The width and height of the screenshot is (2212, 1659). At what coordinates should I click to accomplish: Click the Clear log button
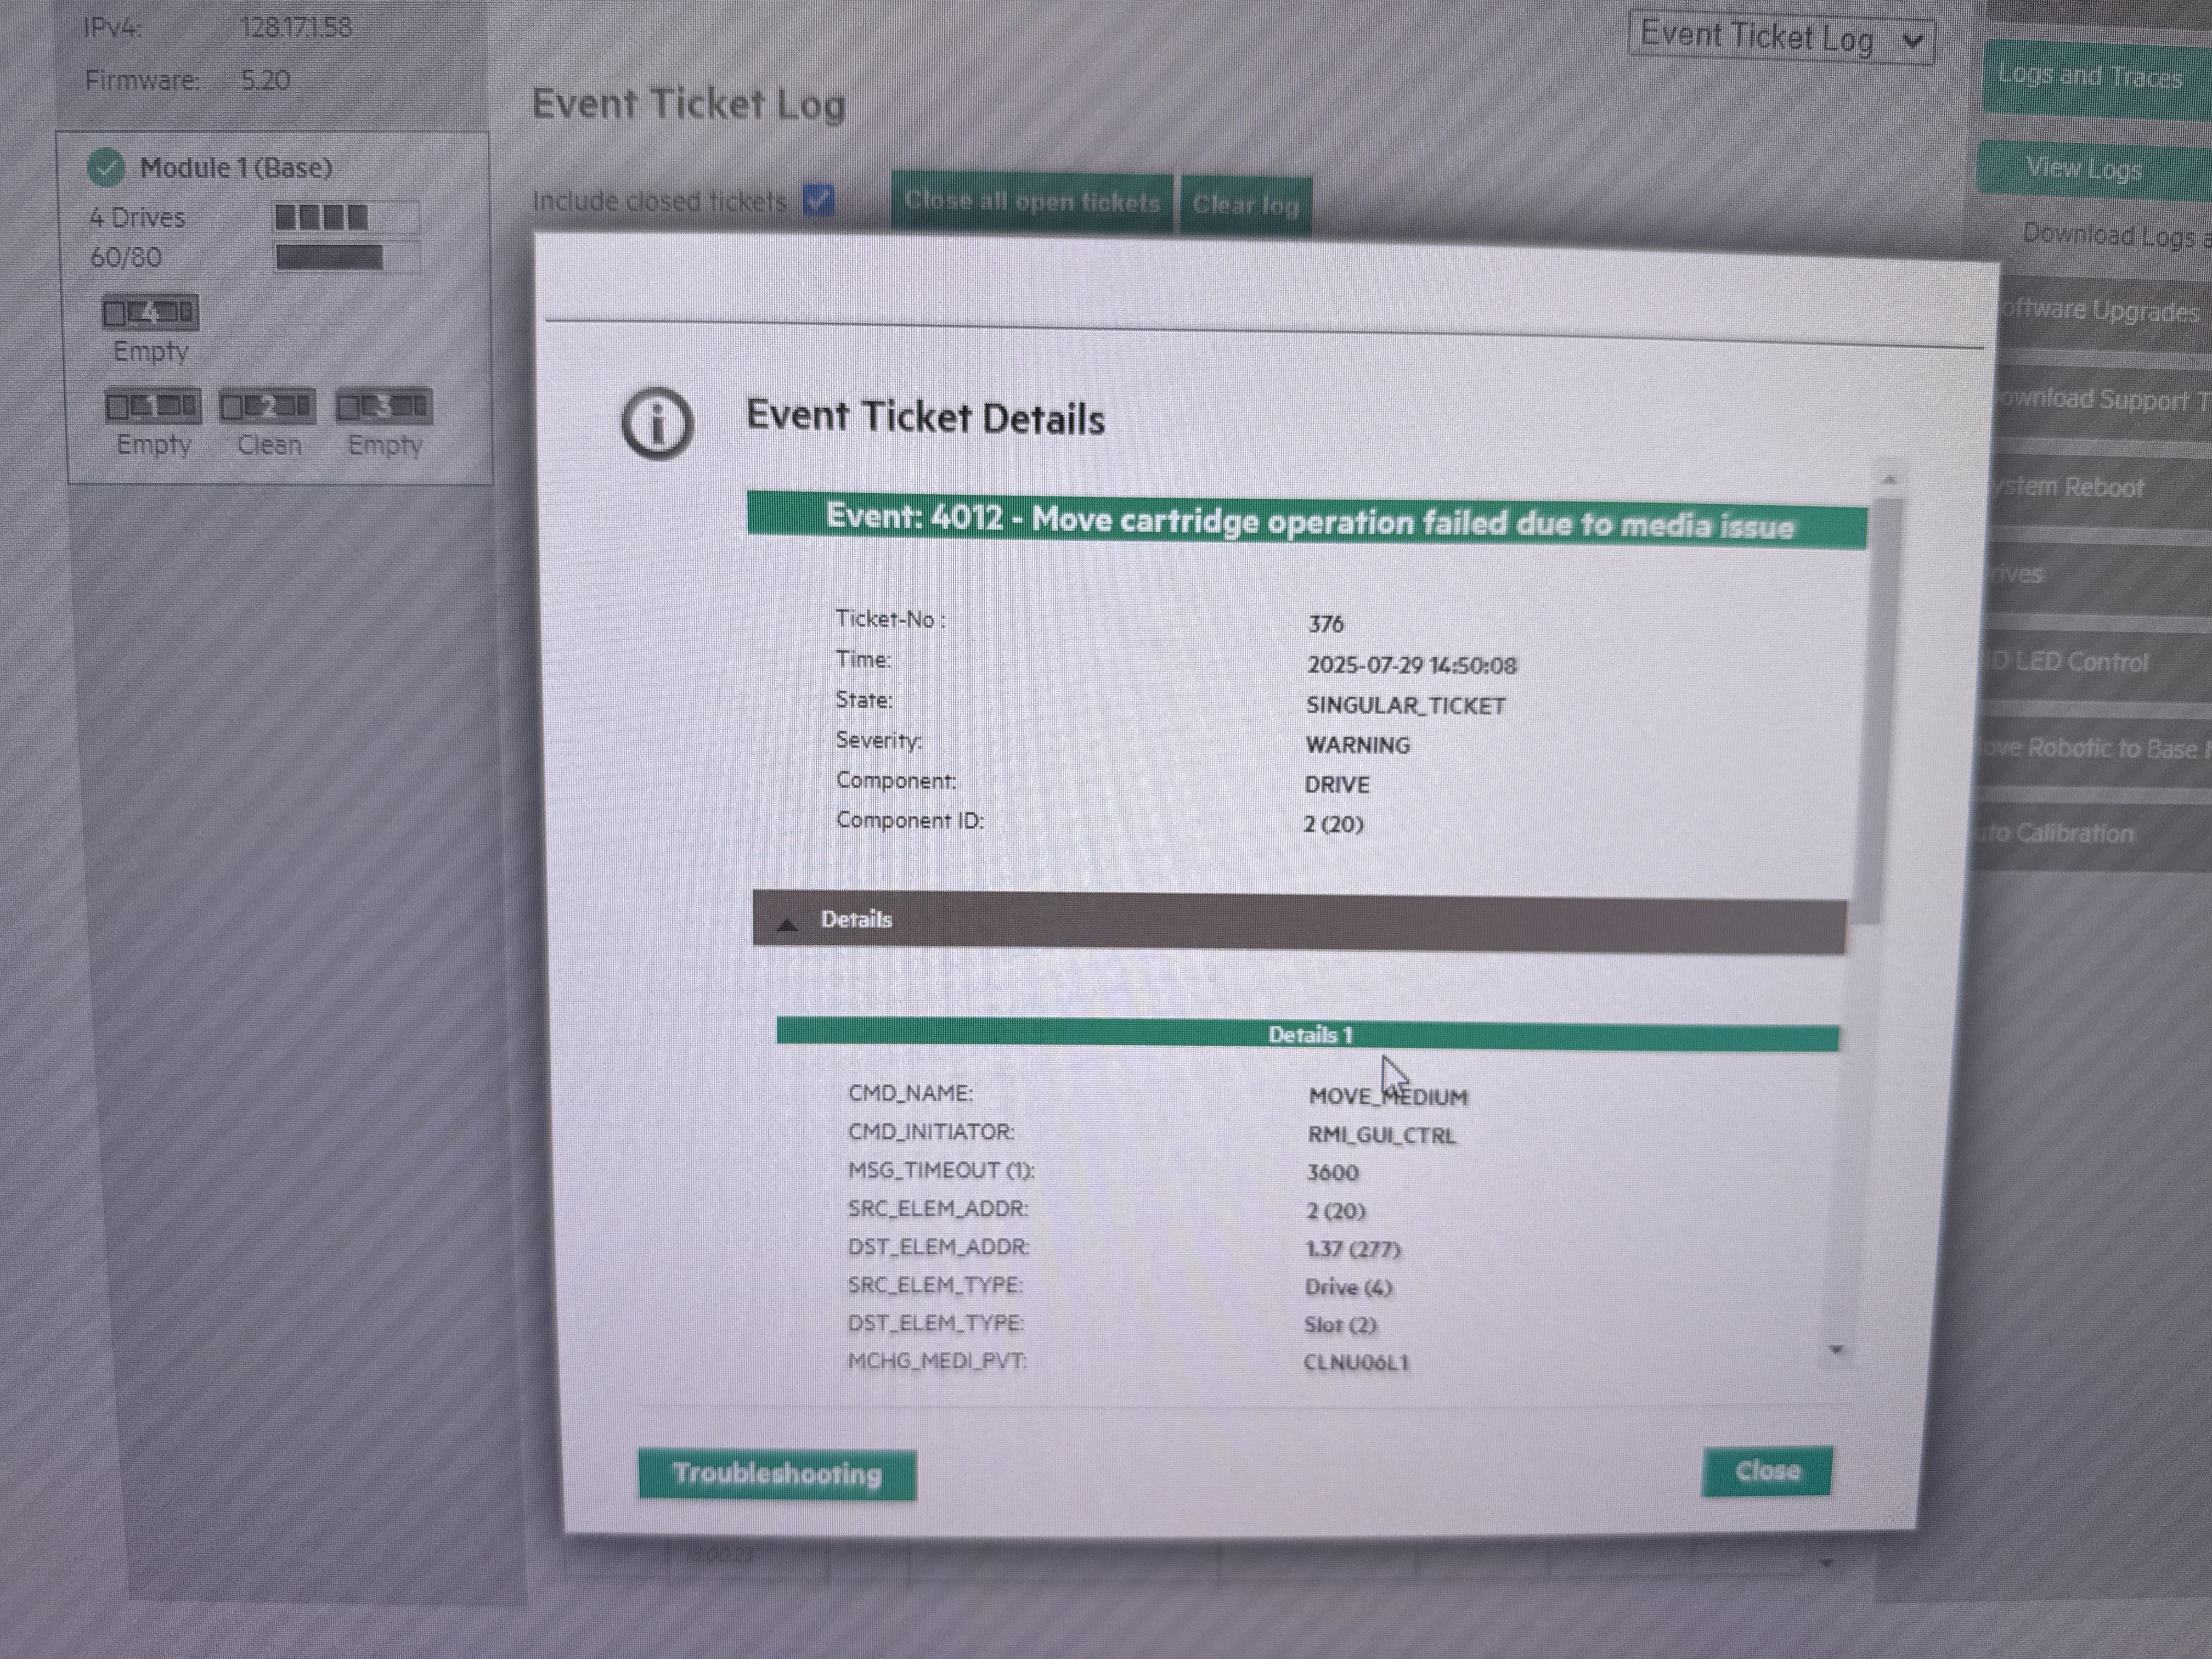click(1245, 205)
